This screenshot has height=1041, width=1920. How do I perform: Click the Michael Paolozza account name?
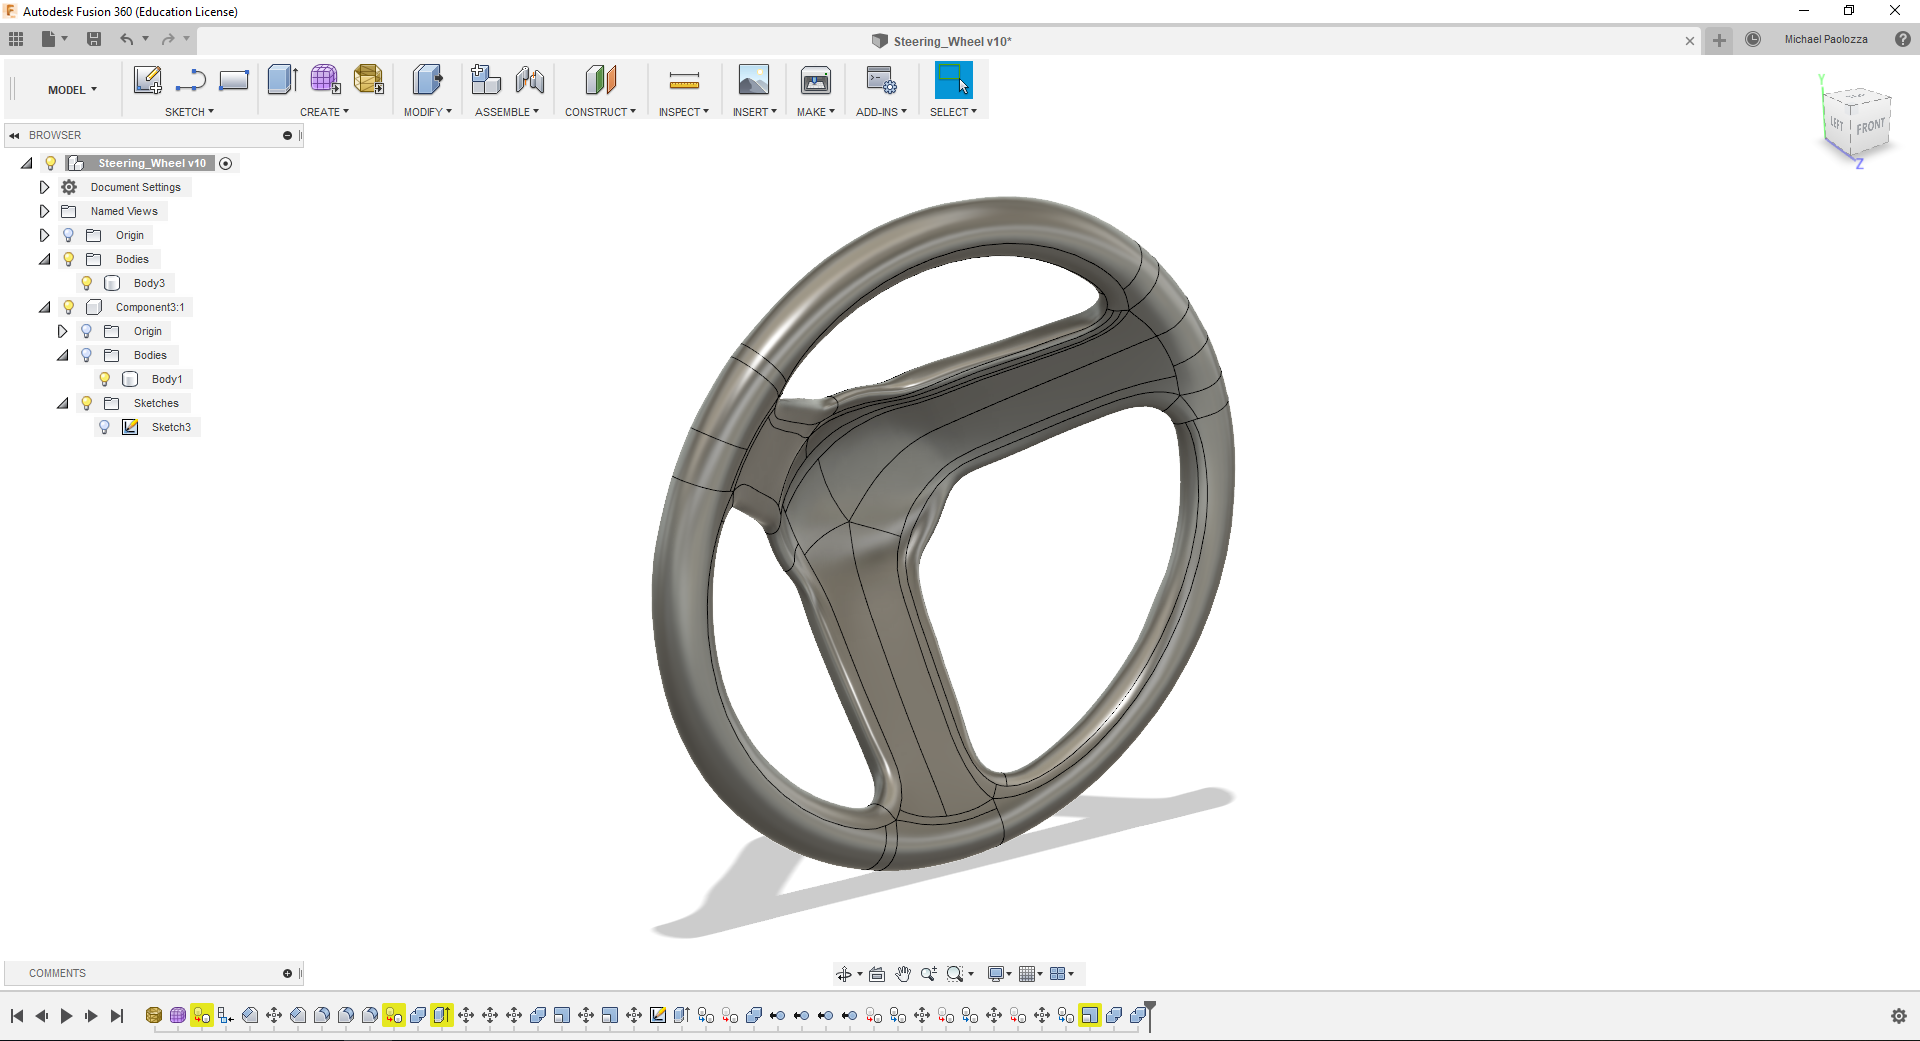(x=1826, y=39)
